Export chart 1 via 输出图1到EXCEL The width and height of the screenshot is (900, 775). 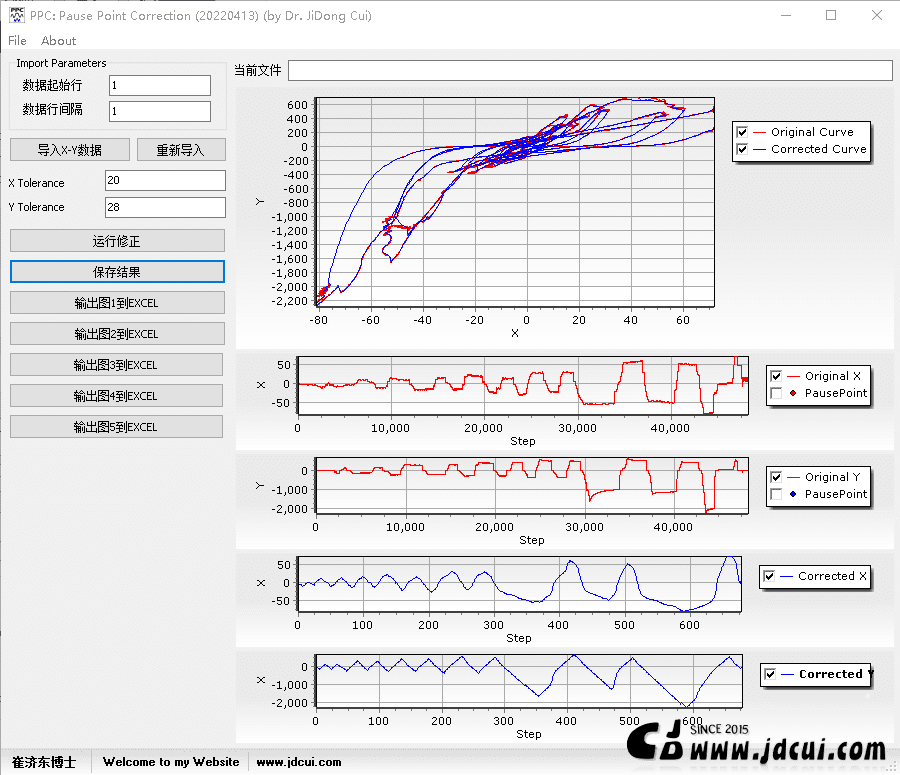(117, 303)
